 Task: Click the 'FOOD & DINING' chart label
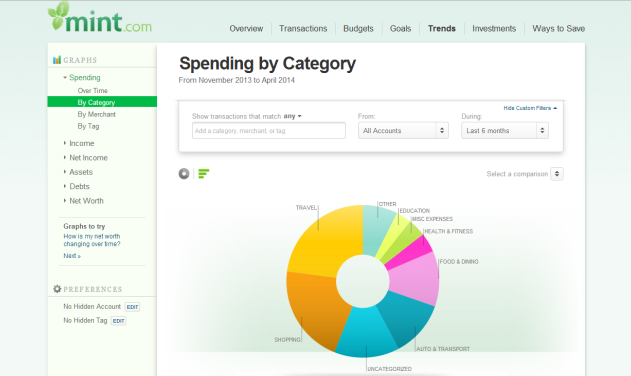(x=459, y=262)
